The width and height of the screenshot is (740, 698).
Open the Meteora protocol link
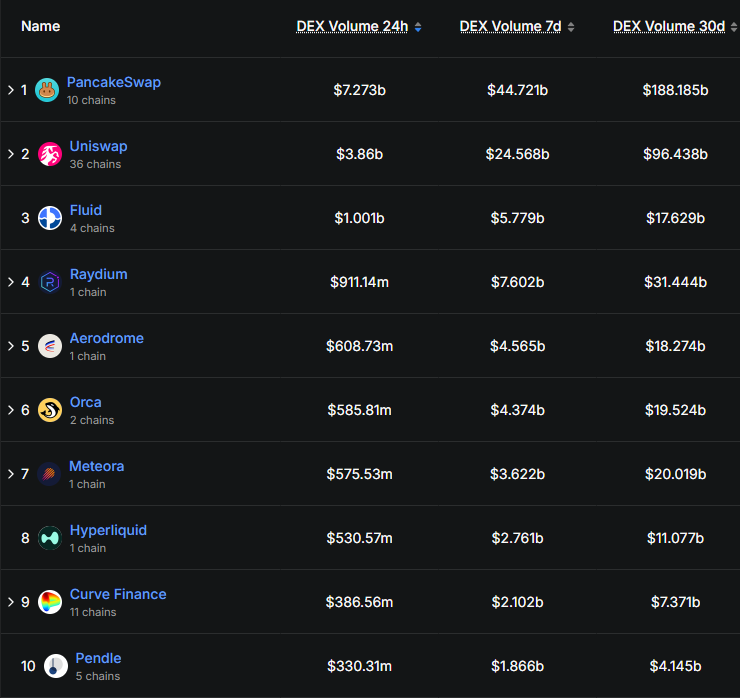(96, 466)
